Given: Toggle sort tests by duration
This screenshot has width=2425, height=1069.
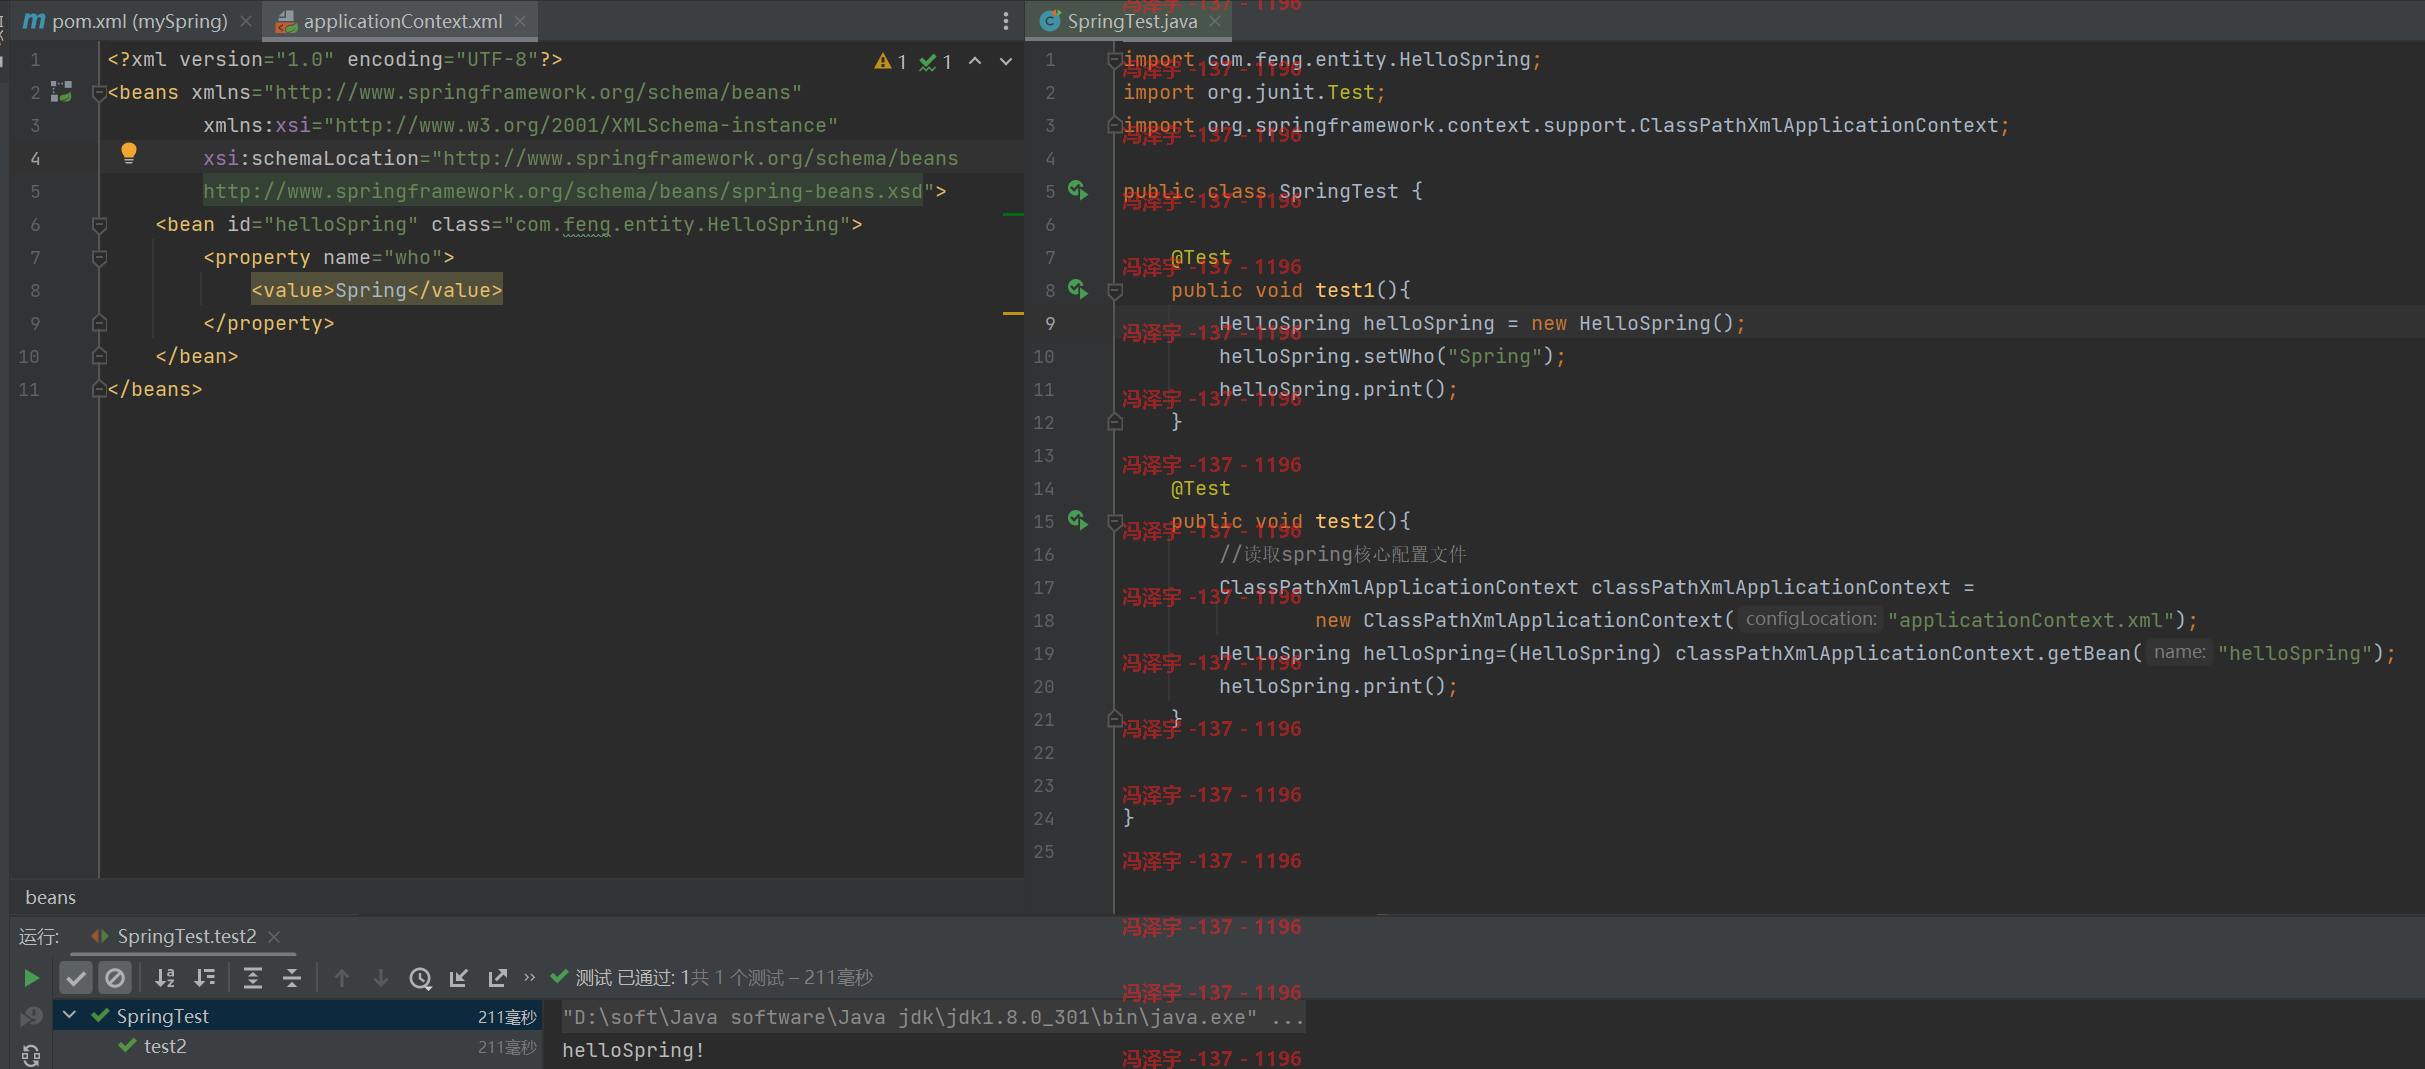Looking at the screenshot, I should pyautogui.click(x=205, y=977).
